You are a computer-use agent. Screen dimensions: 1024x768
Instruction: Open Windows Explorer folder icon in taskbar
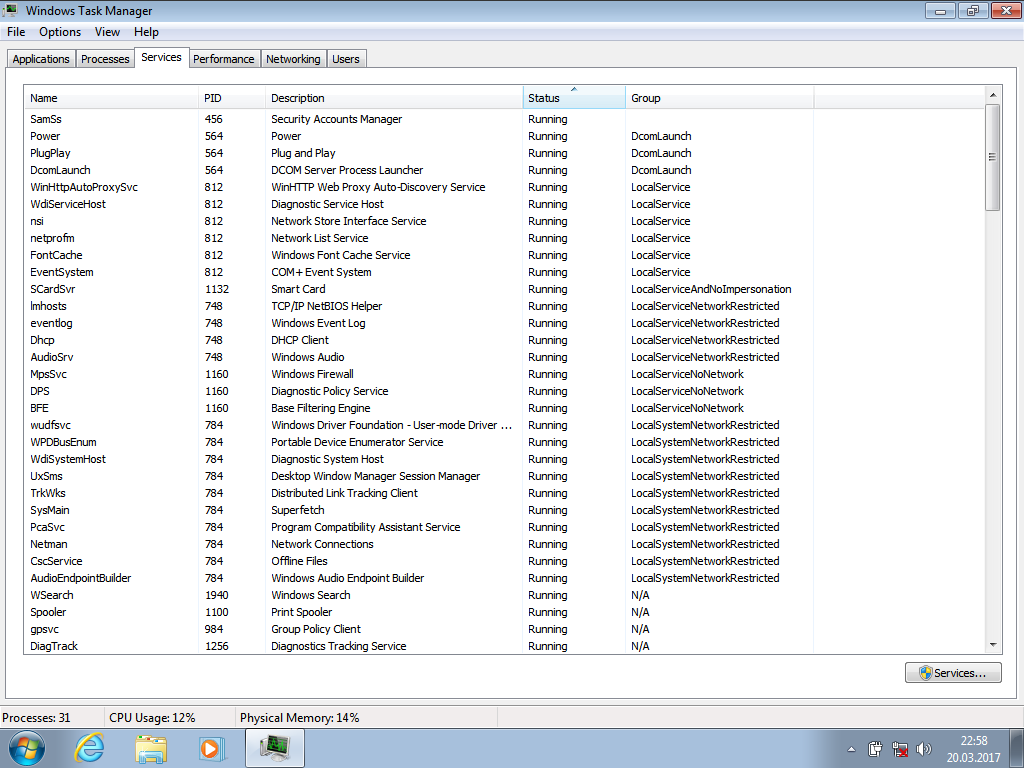pyautogui.click(x=151, y=748)
